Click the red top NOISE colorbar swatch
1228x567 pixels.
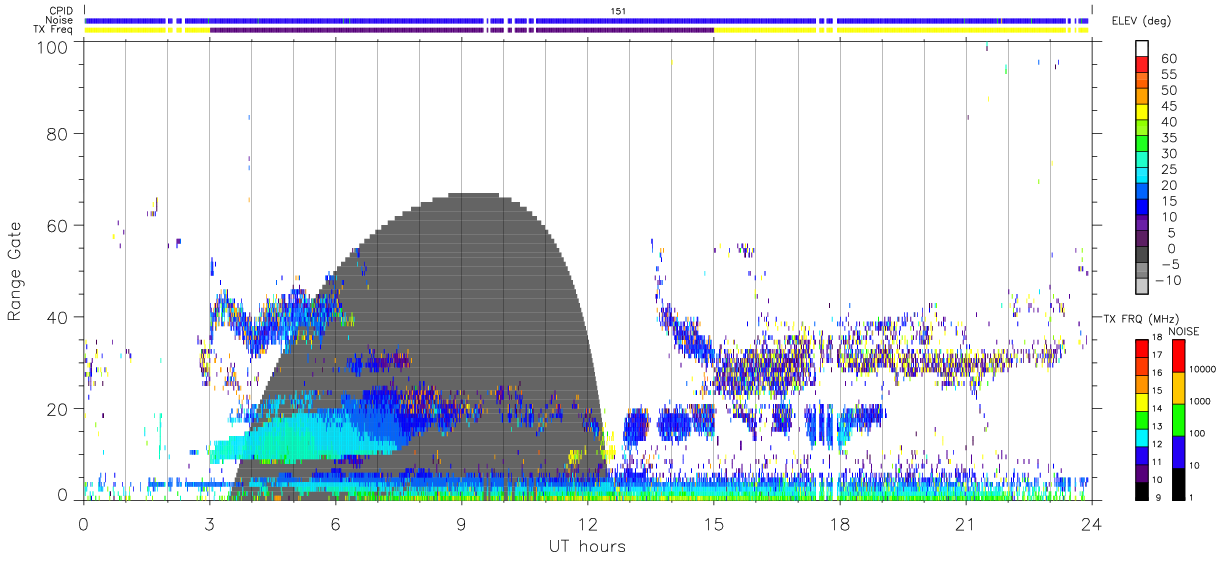(x=1180, y=355)
